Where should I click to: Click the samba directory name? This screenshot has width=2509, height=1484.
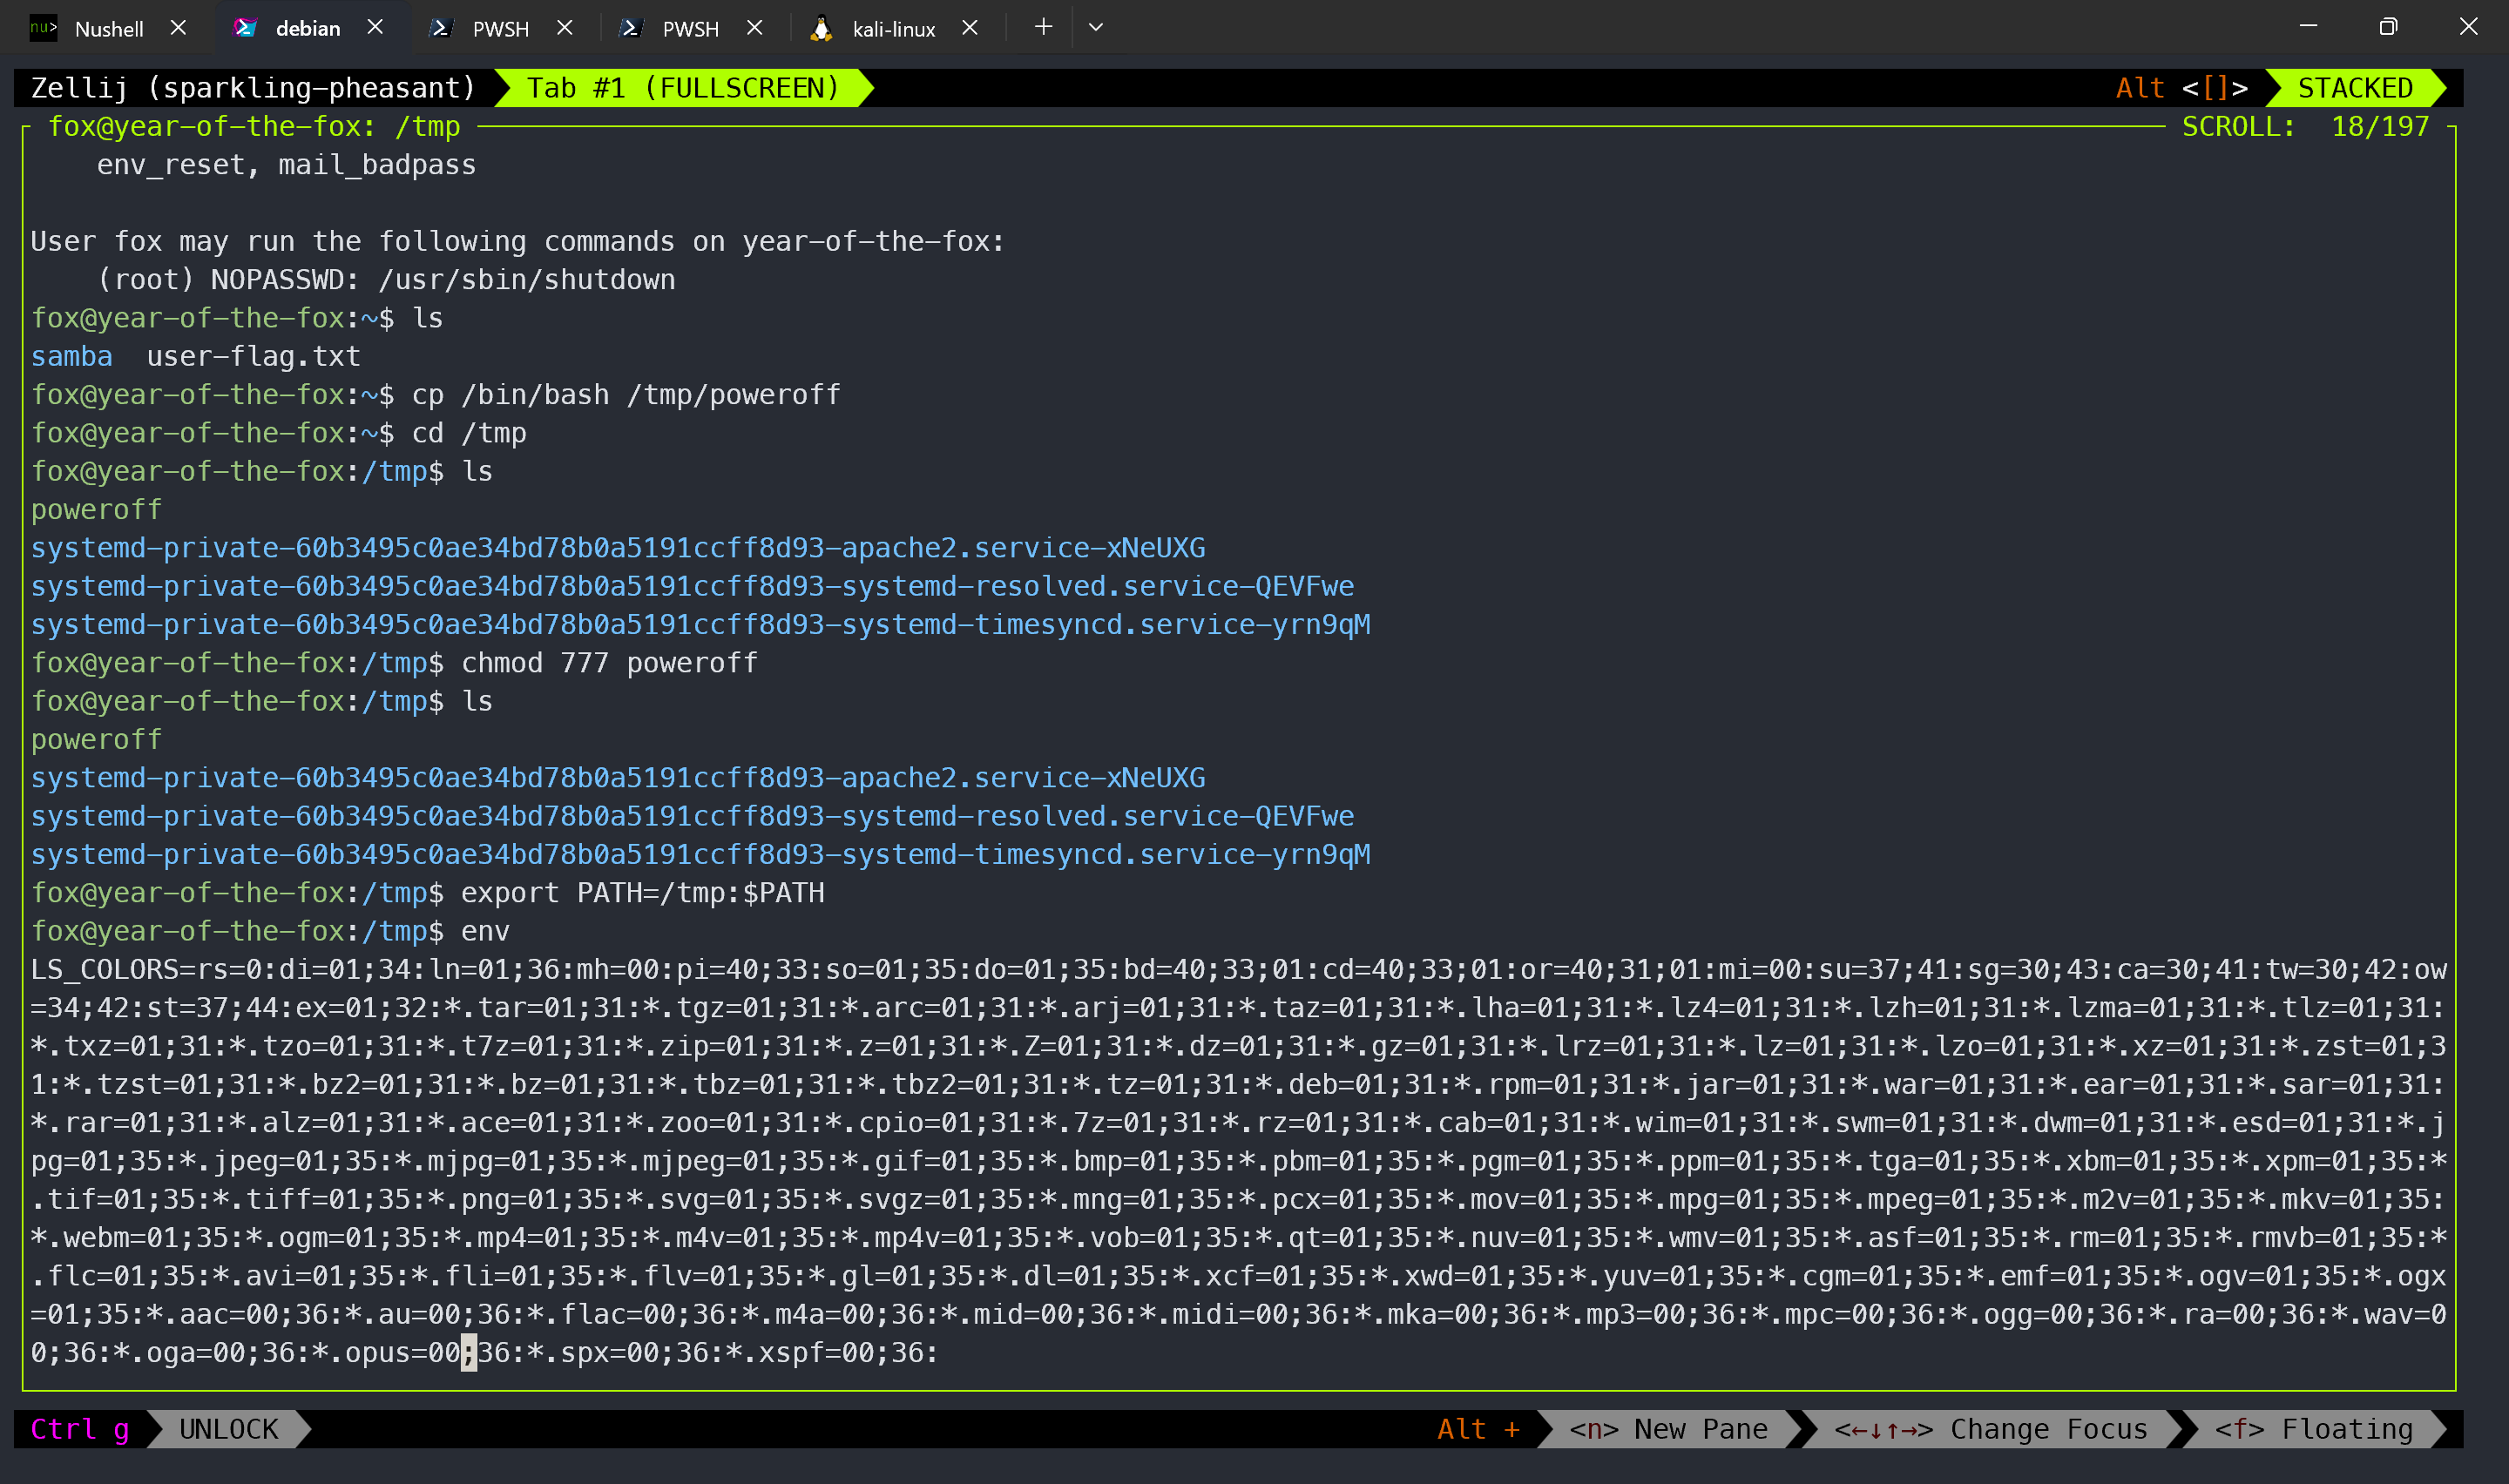coord(72,356)
